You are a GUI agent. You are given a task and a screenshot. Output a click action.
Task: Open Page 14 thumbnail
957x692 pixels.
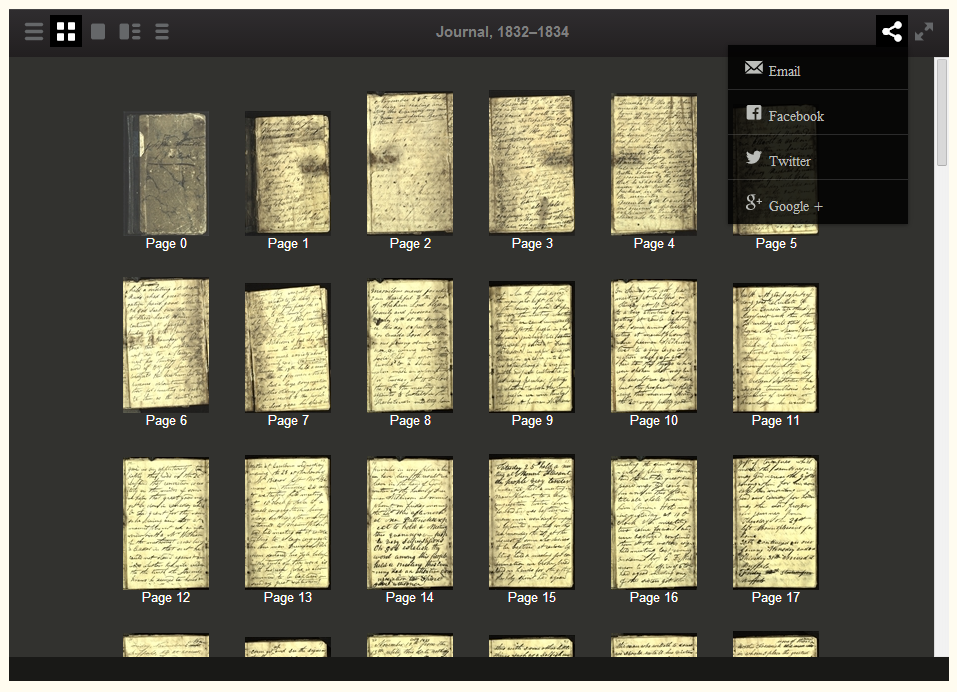(x=410, y=524)
